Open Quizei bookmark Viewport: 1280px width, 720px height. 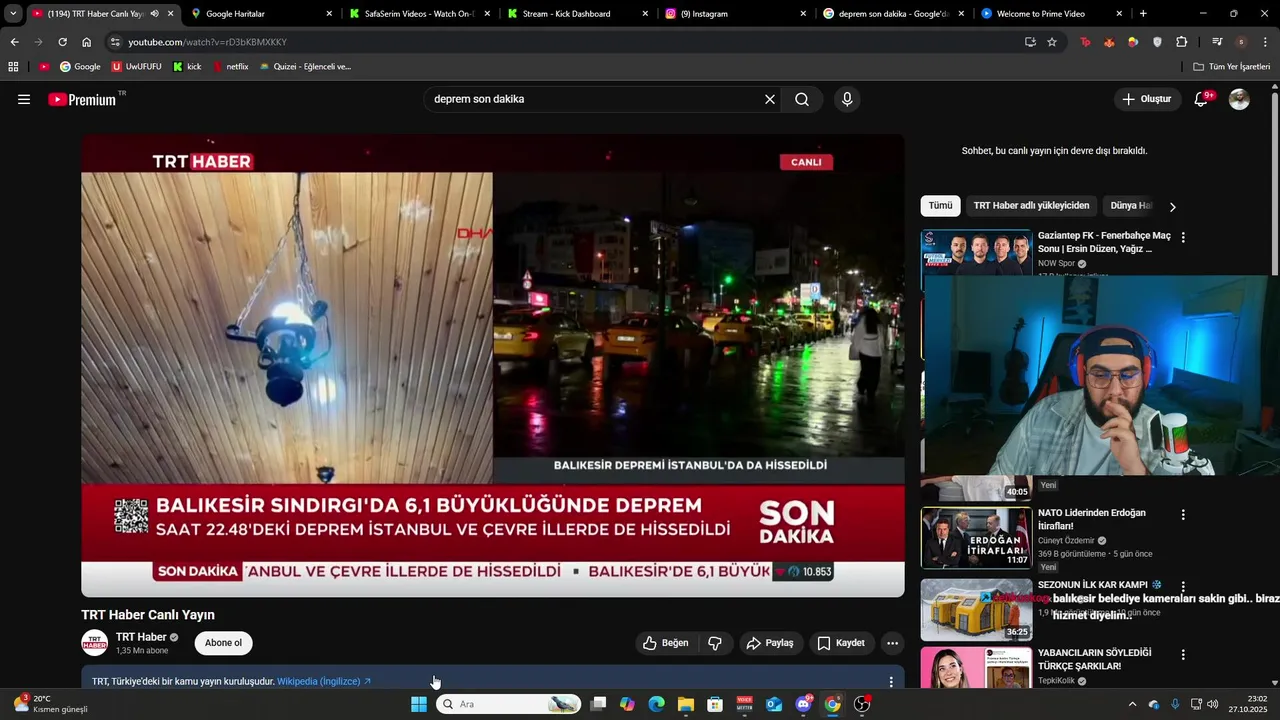click(x=305, y=67)
